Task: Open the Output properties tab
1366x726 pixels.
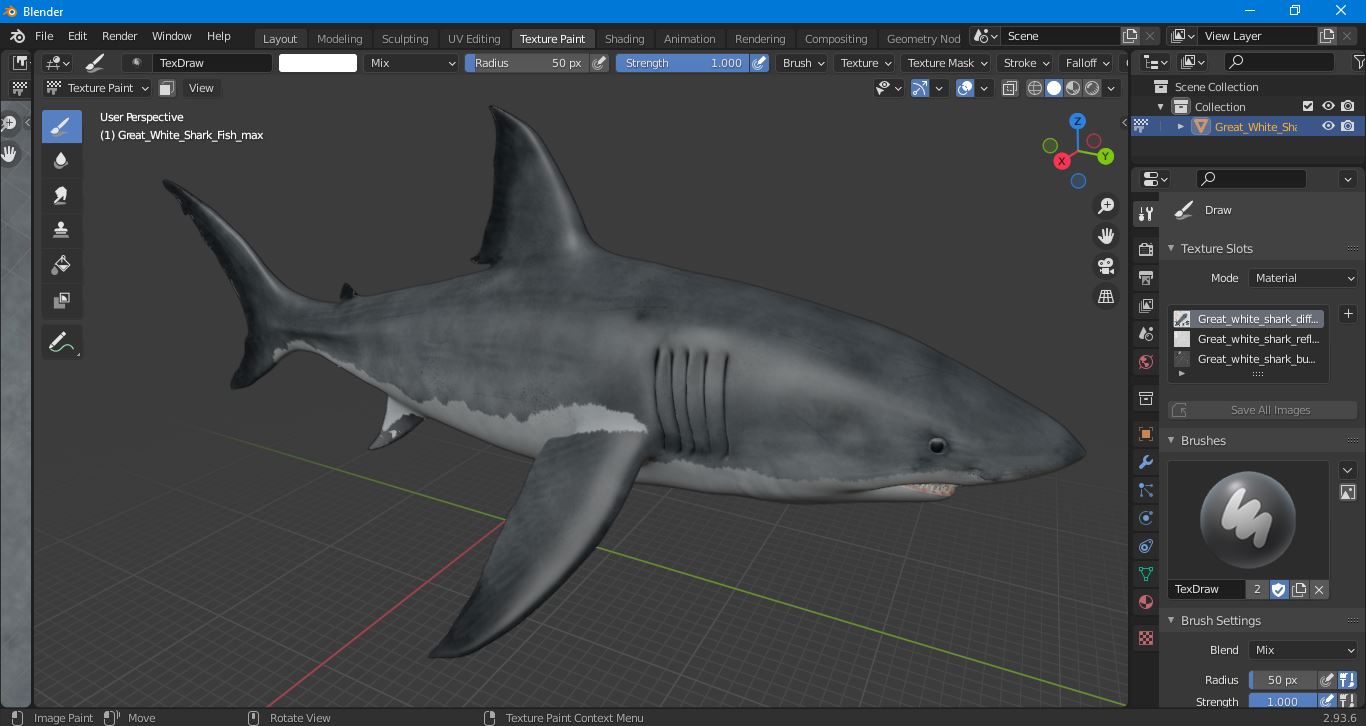Action: 1146,277
